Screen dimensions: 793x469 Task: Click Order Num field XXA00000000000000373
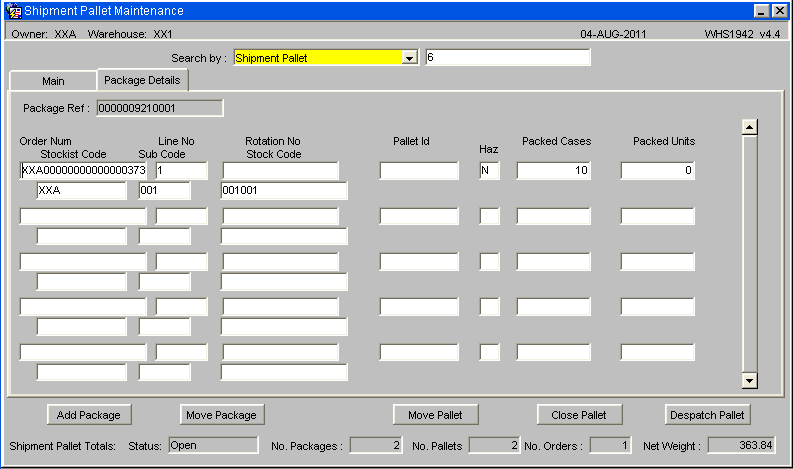click(83, 170)
